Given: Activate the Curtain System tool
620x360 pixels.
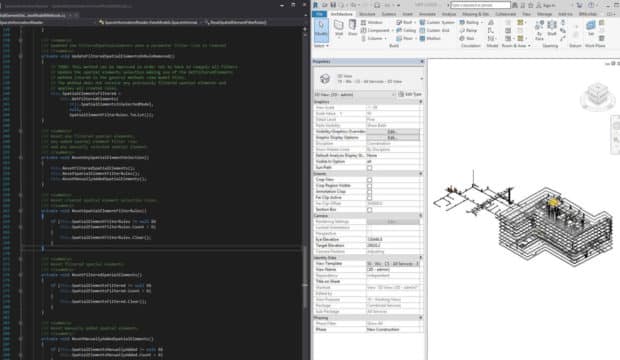Looking at the screenshot, I should pos(437,23).
